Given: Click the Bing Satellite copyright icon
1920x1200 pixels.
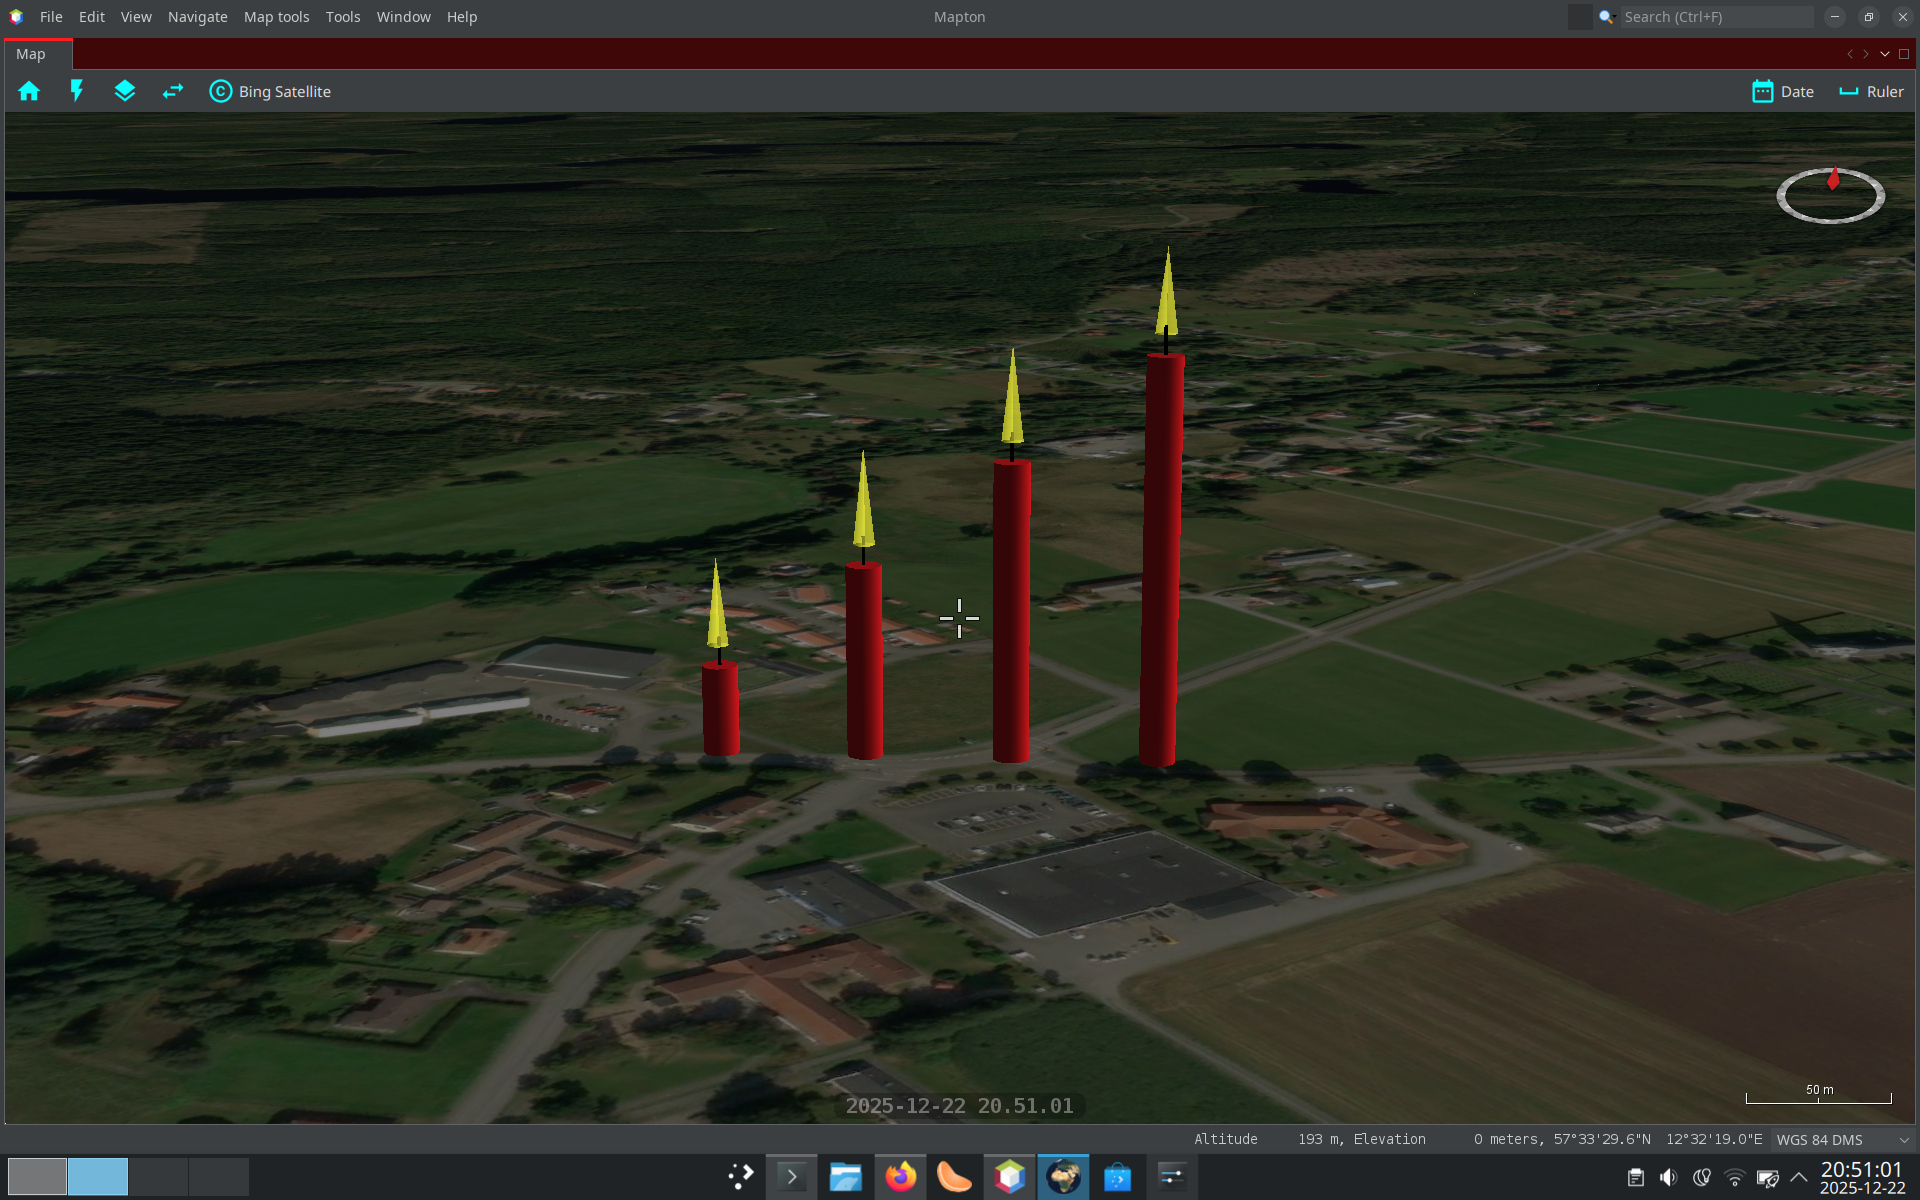Looking at the screenshot, I should click(220, 91).
